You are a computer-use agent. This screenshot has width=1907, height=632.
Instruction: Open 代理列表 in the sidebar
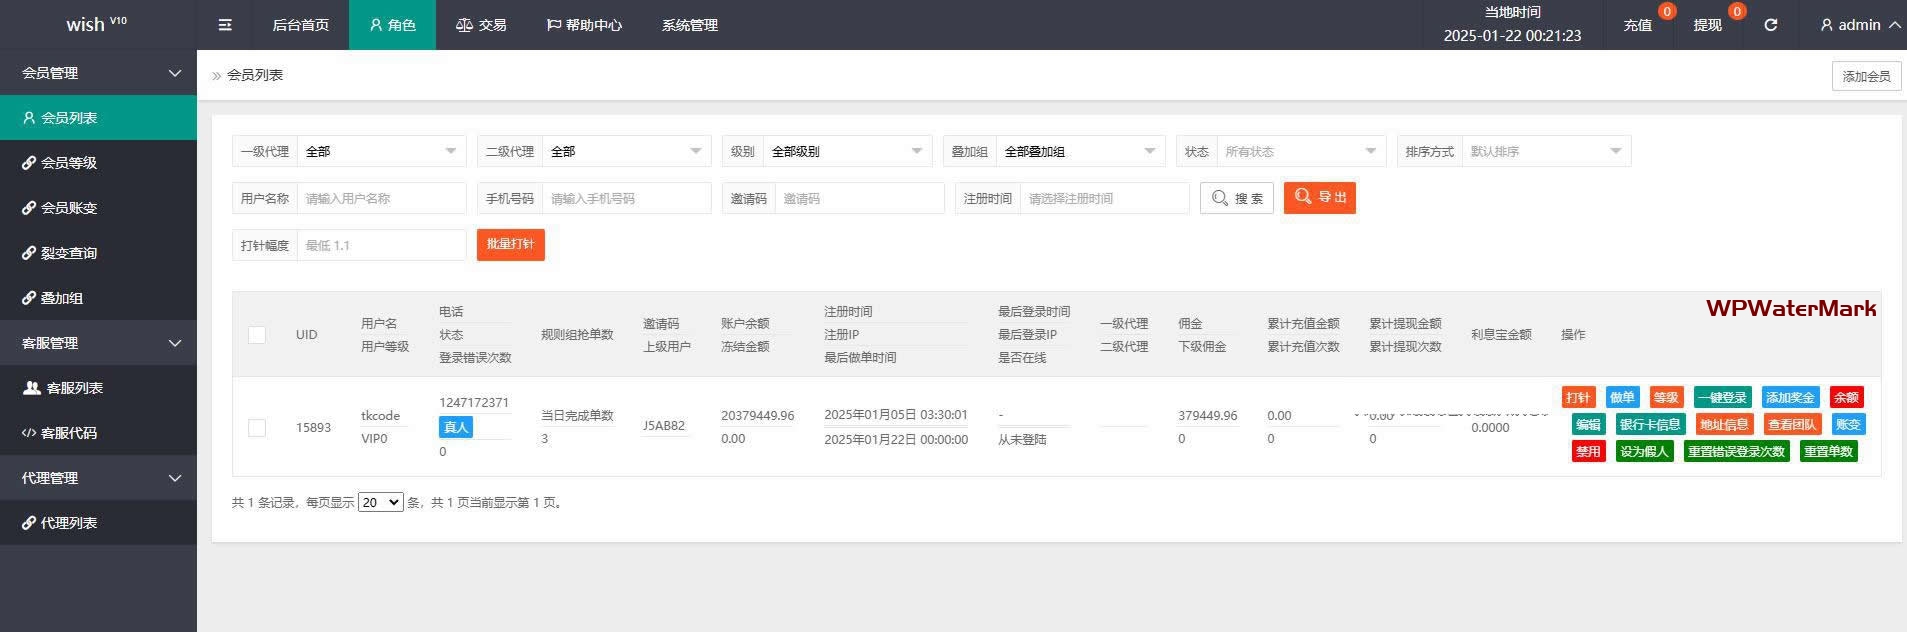click(x=68, y=523)
